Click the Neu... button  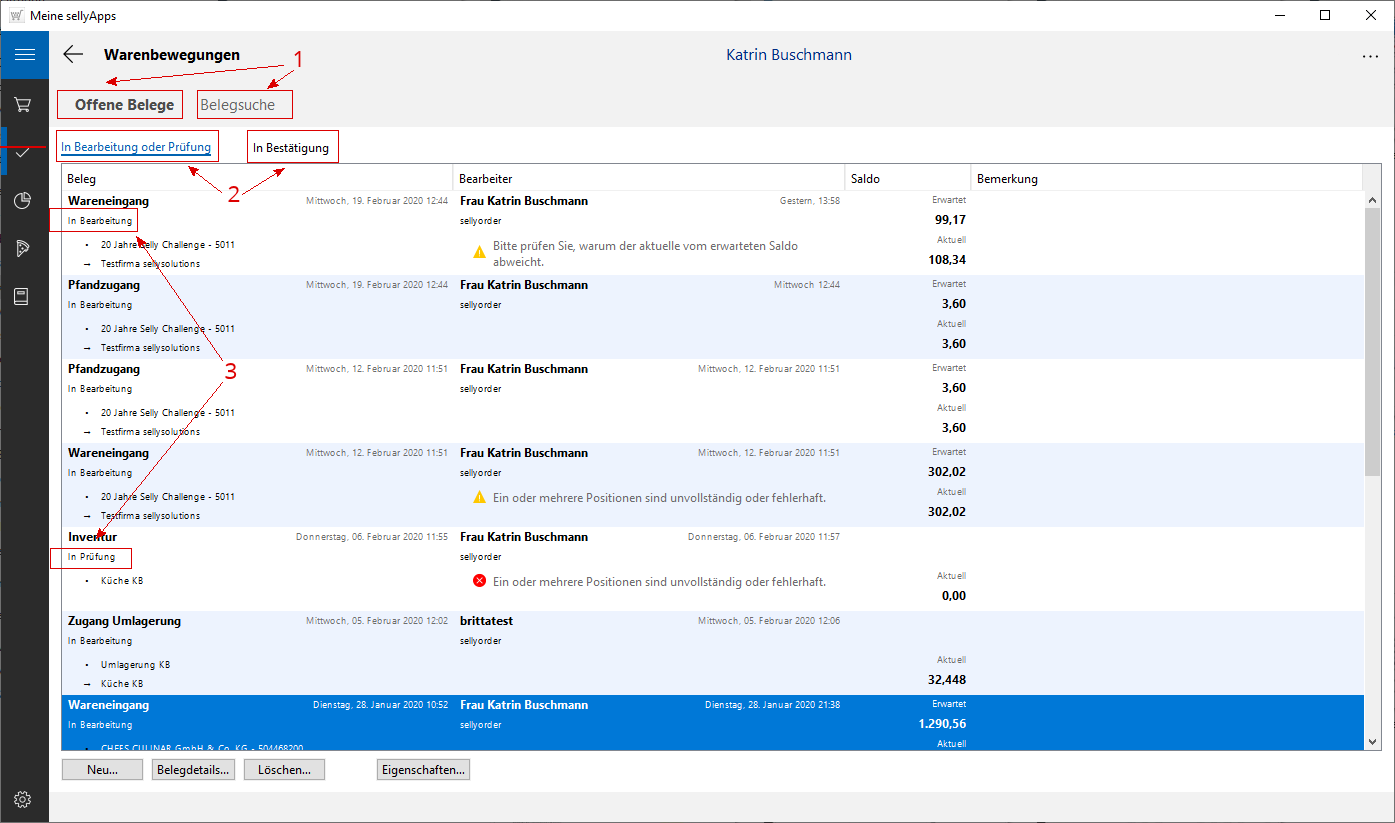[x=102, y=770]
